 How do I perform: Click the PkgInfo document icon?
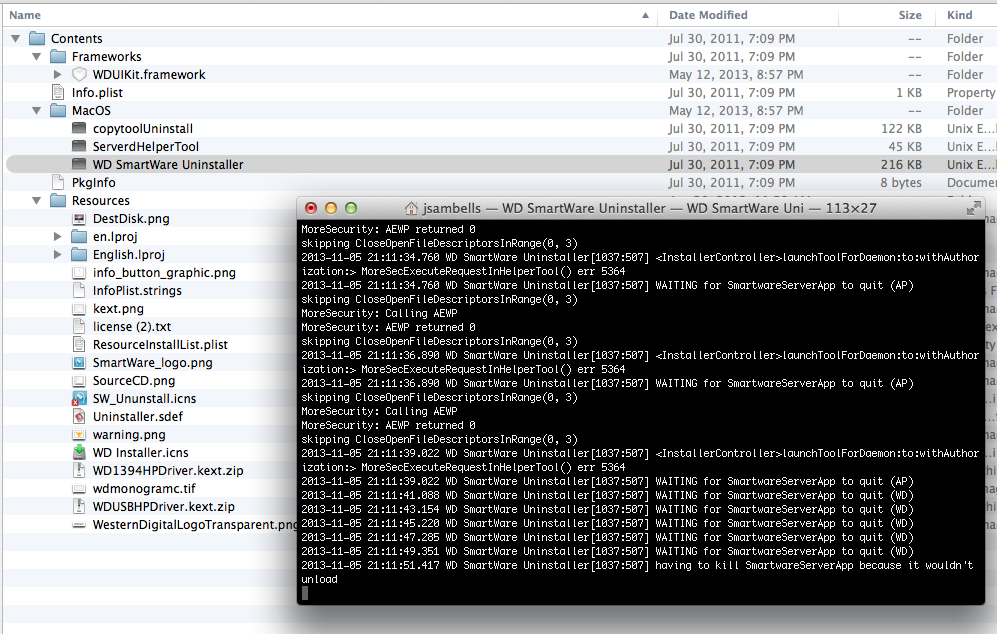(x=58, y=183)
